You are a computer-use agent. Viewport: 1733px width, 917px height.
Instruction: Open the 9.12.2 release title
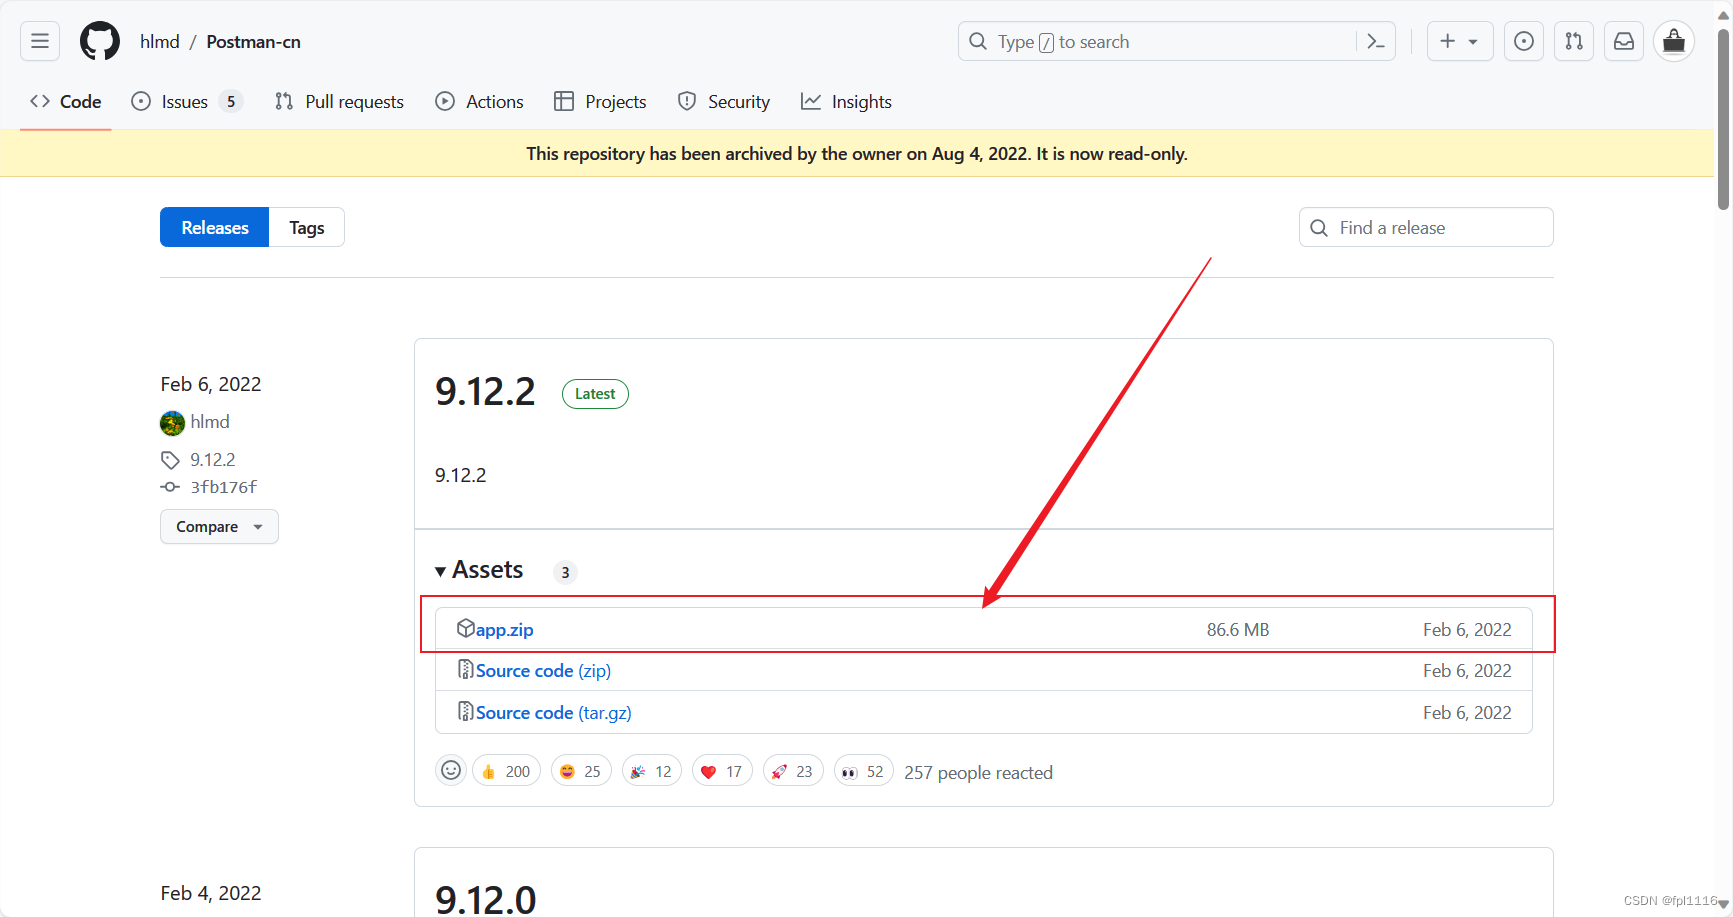[485, 391]
